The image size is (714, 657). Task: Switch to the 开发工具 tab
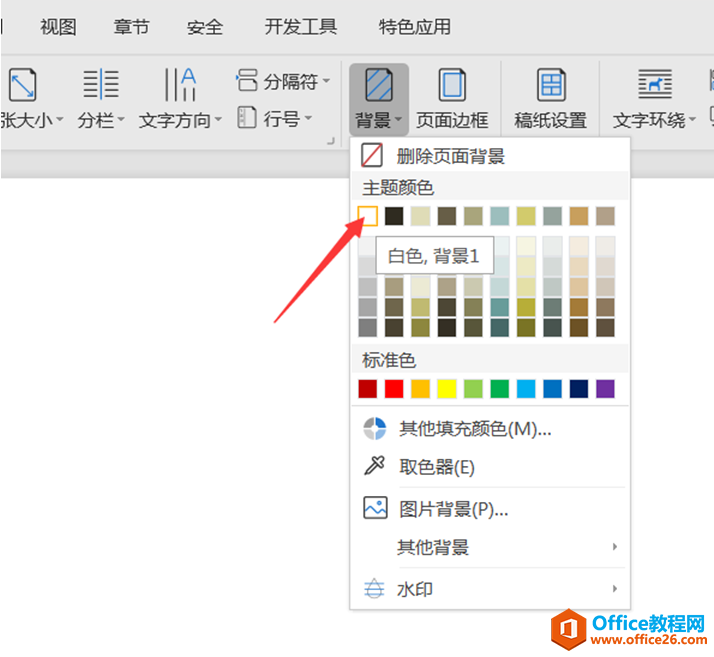[x=301, y=27]
